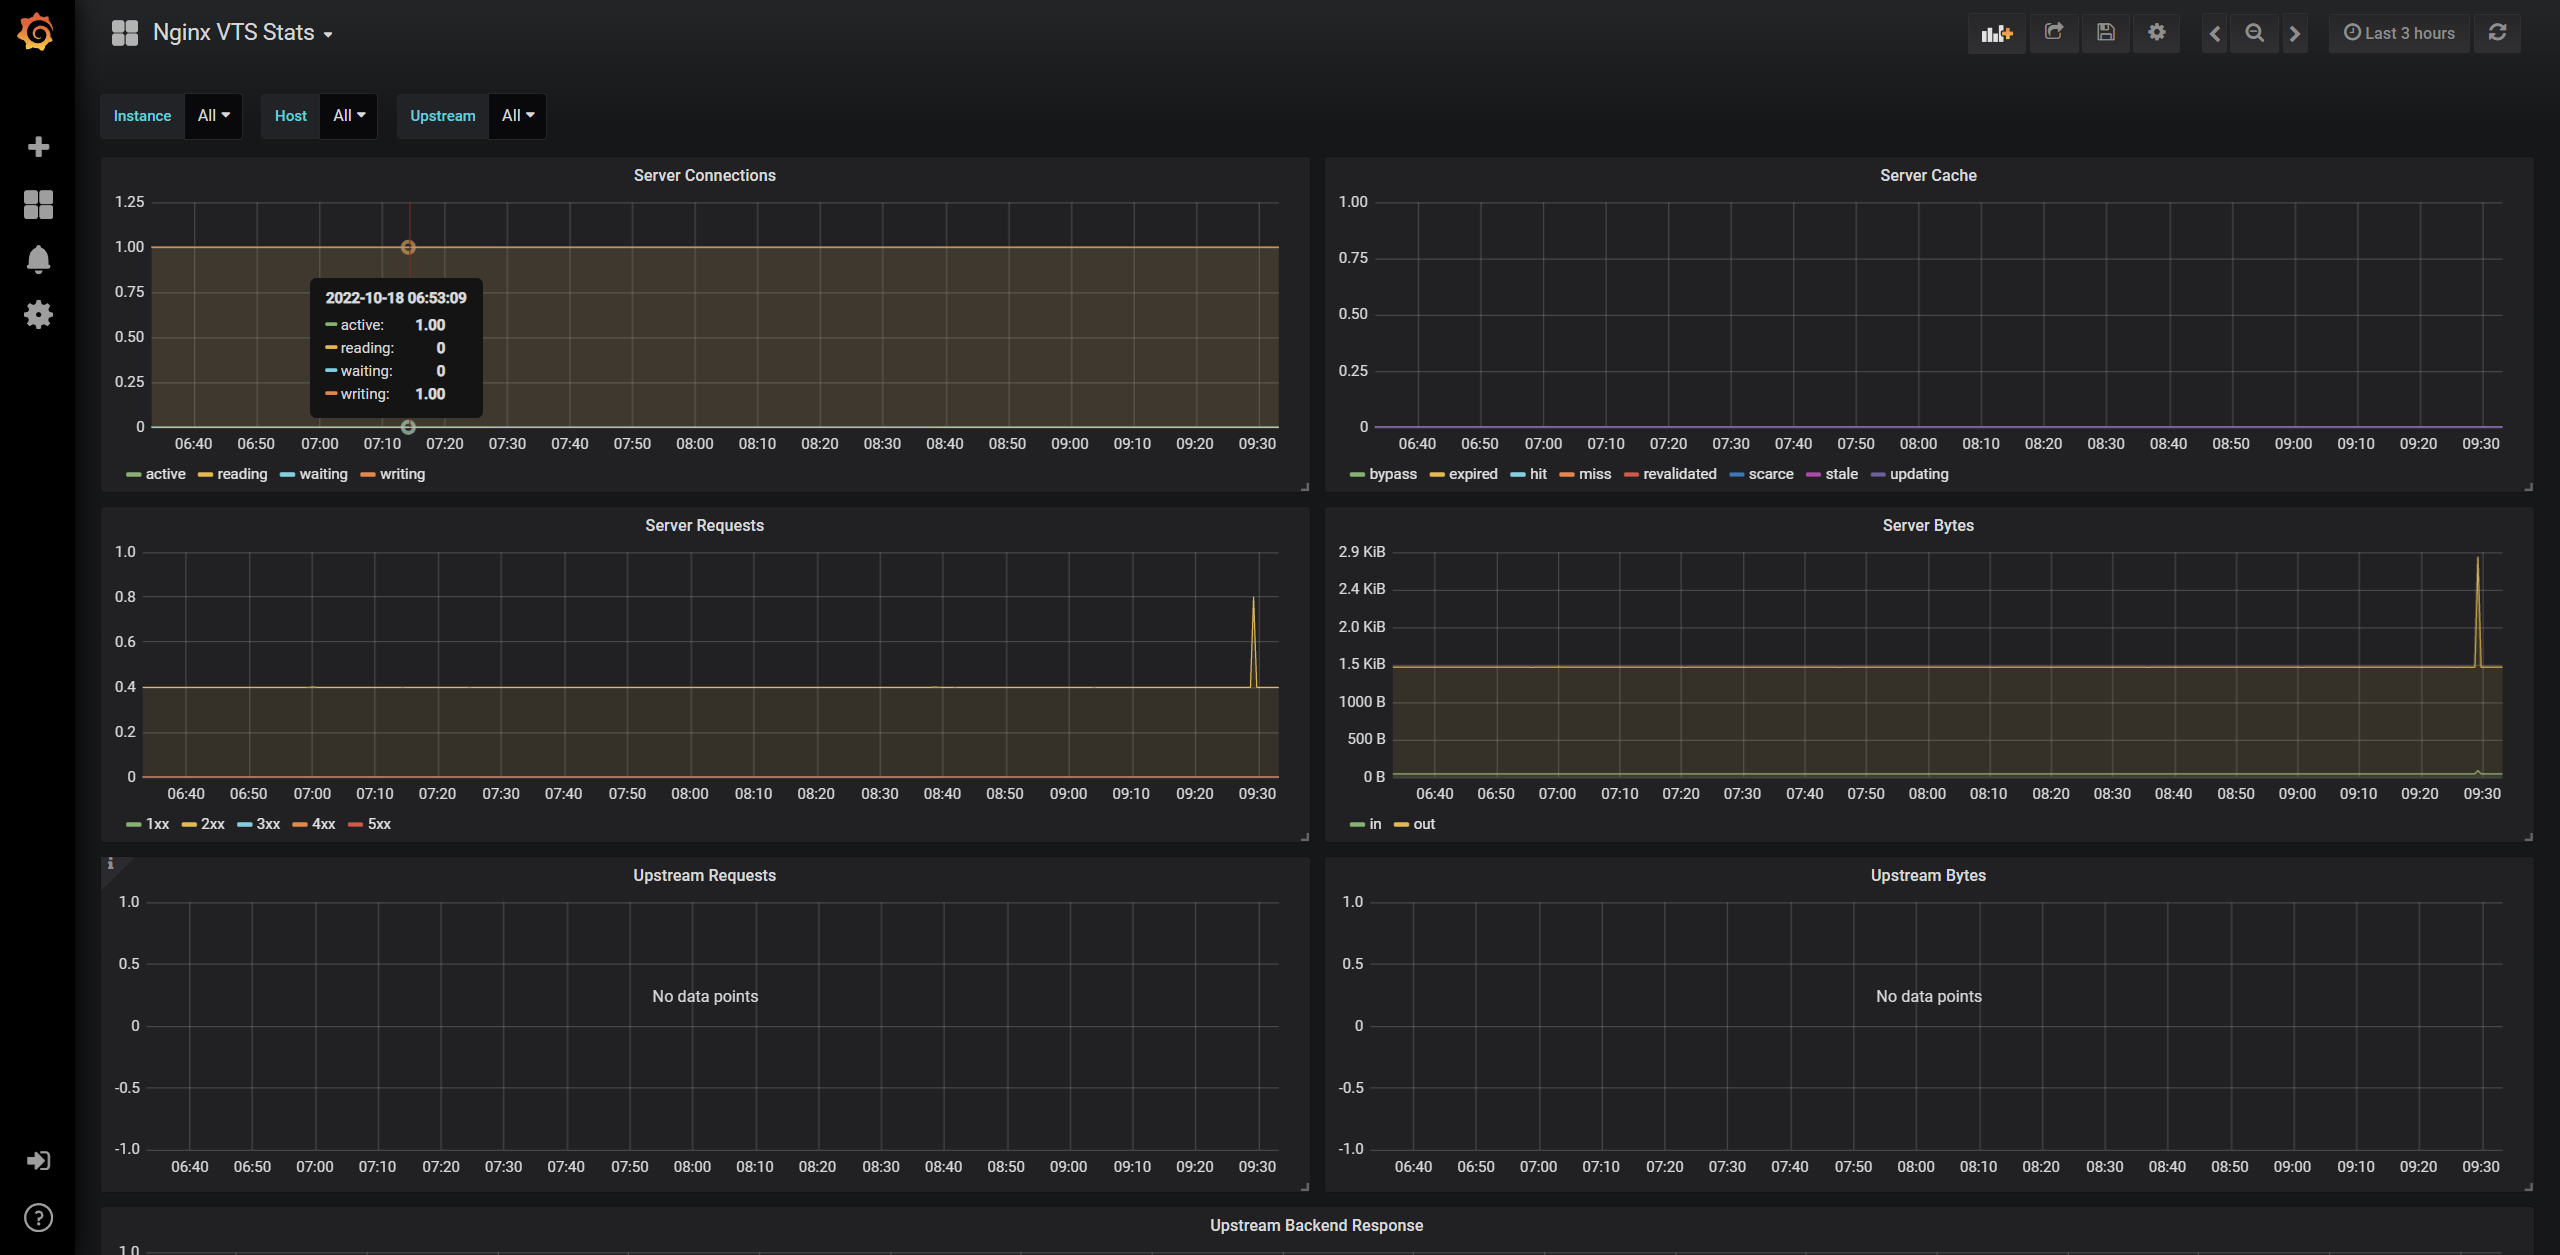Open the Server Cache panel title menu
This screenshot has height=1255, width=2560.
1928,176
